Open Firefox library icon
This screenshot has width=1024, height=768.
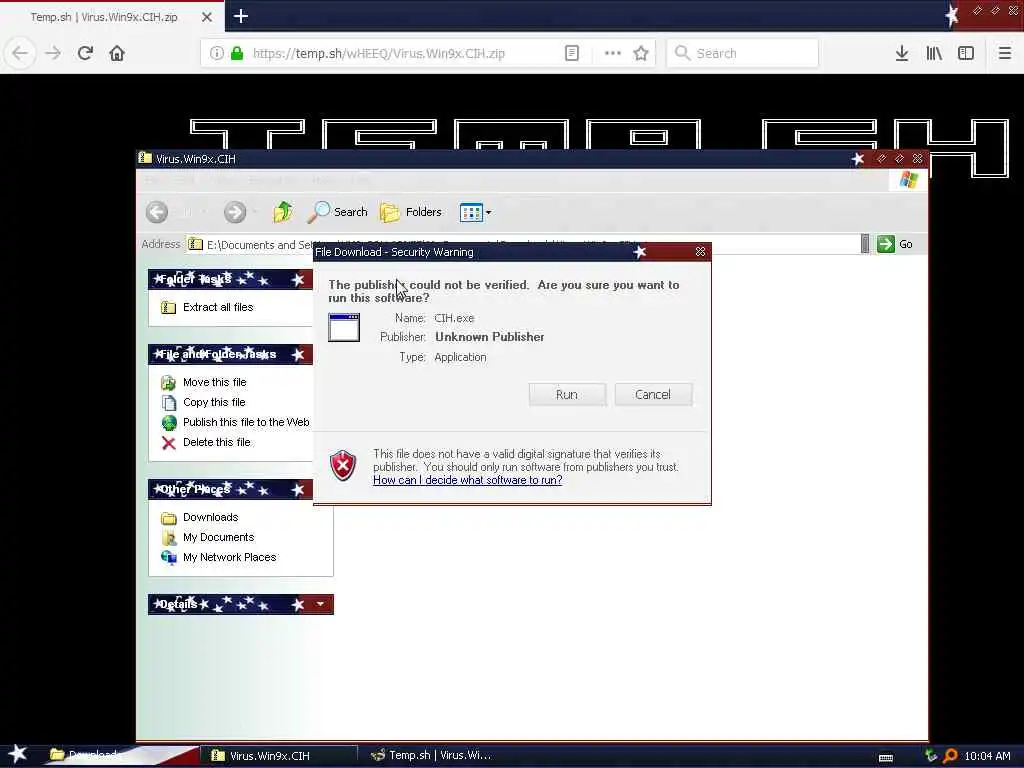[934, 53]
